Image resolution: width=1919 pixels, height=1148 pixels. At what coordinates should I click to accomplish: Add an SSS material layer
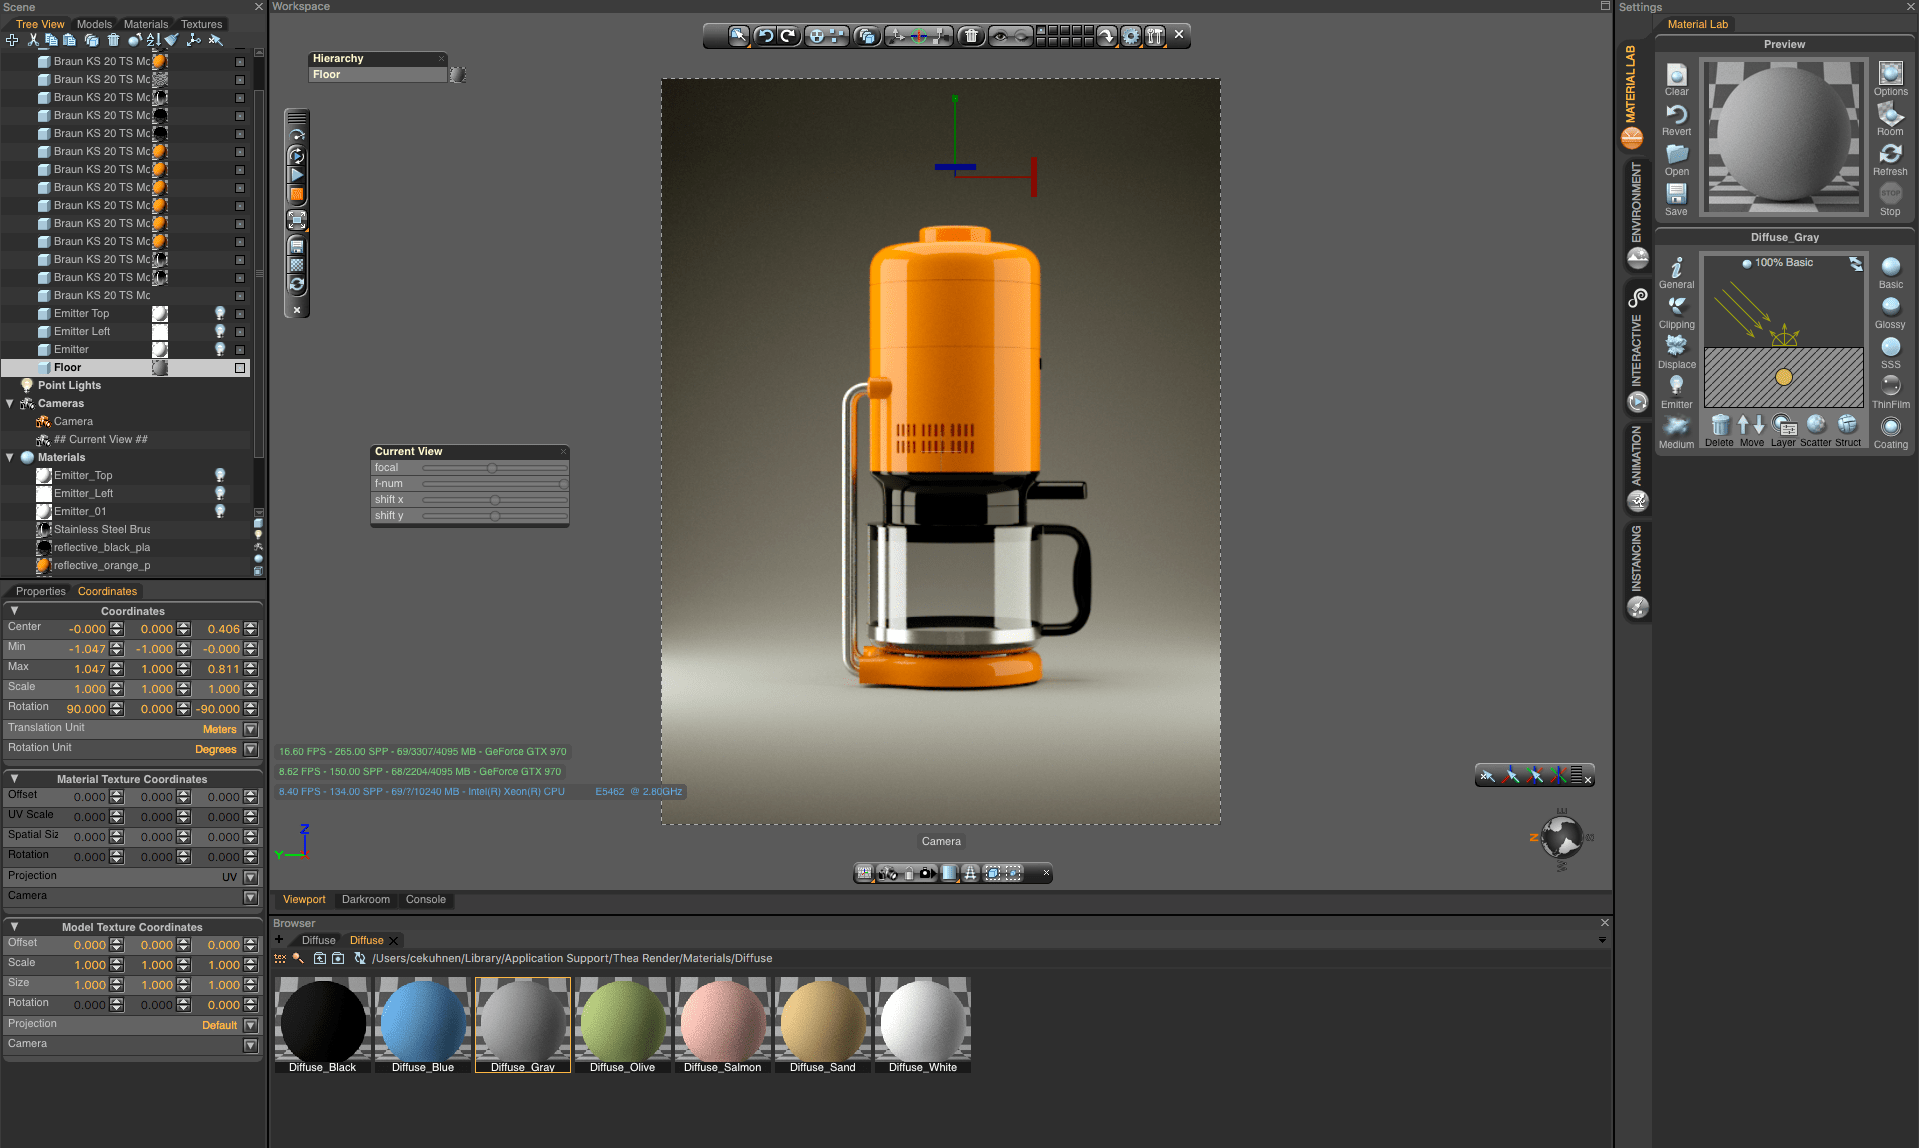point(1890,352)
